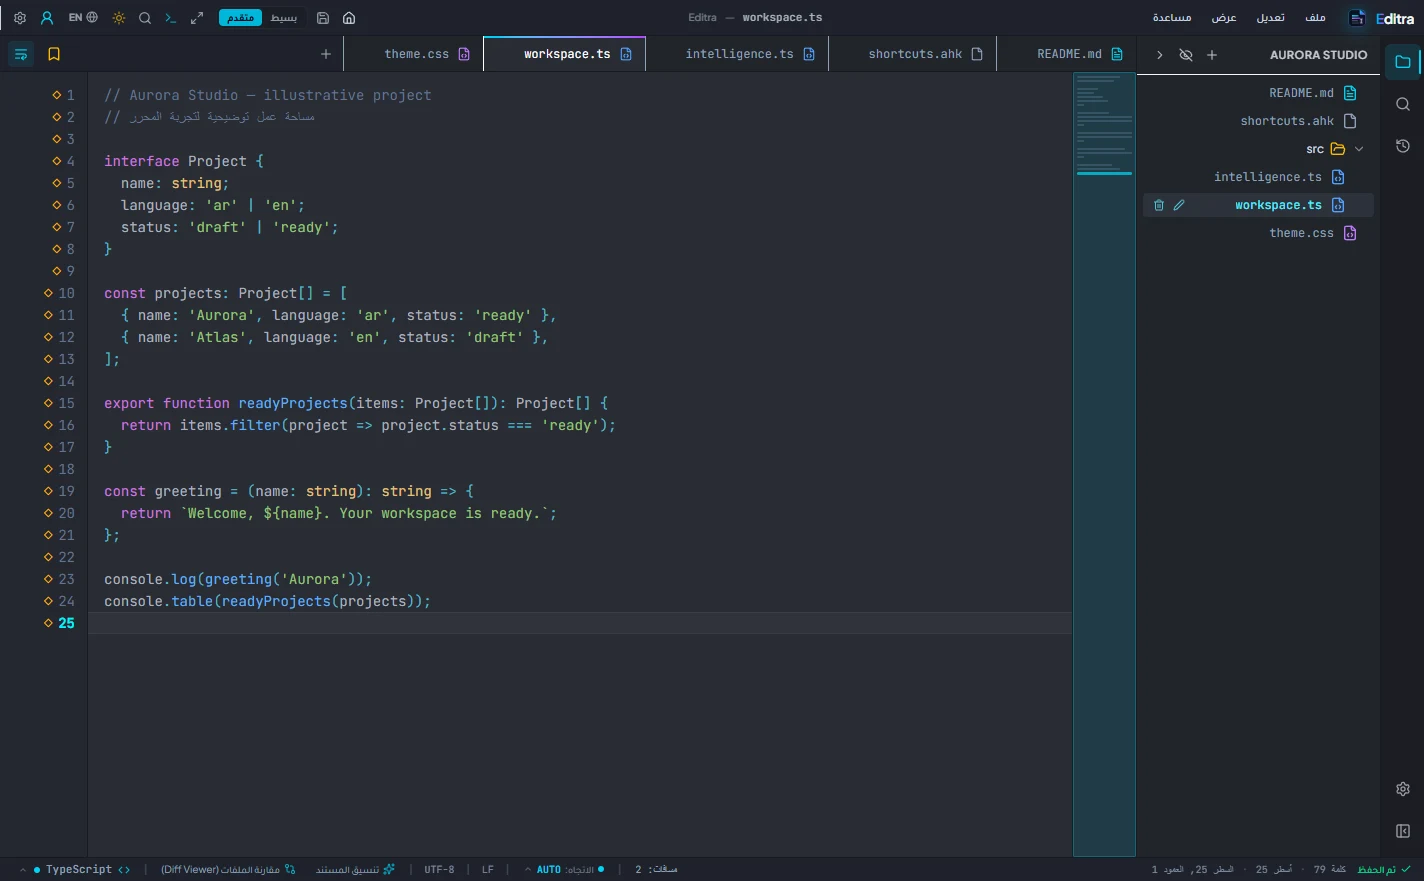This screenshot has height=881, width=1424.
Task: Collapse the explorer panel with the chevron arrow
Action: [1160, 55]
